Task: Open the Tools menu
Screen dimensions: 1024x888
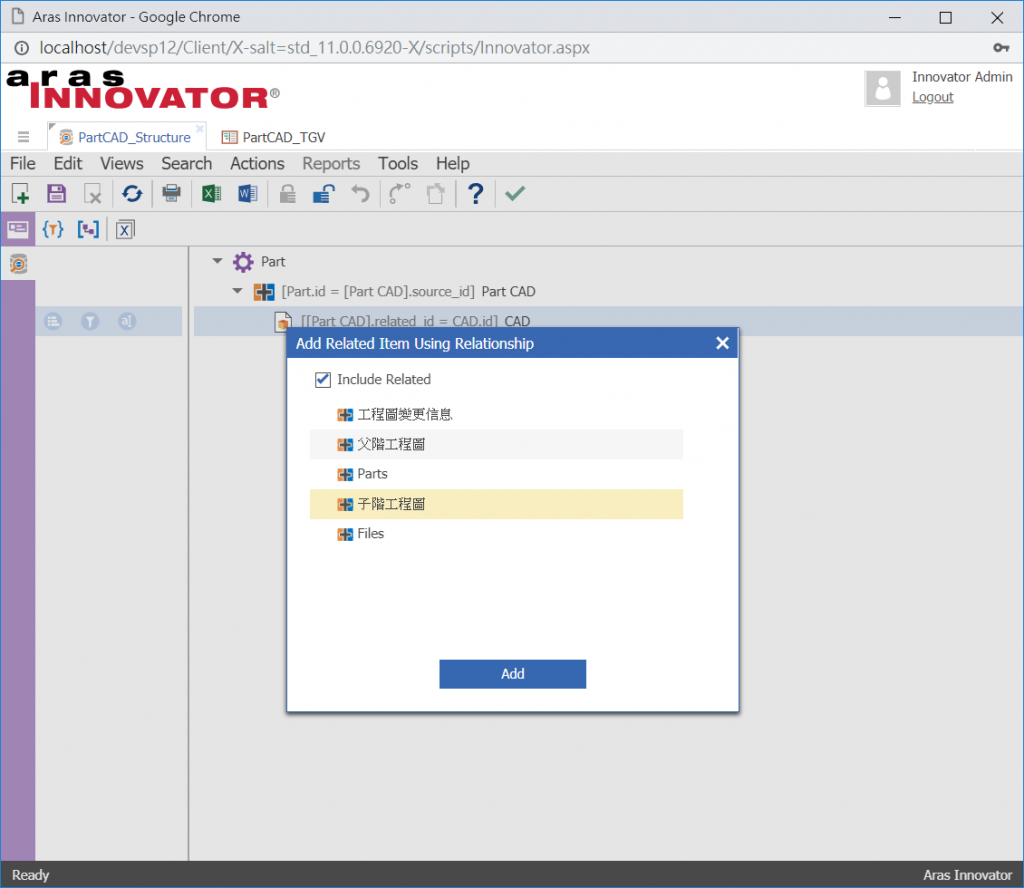Action: tap(398, 163)
